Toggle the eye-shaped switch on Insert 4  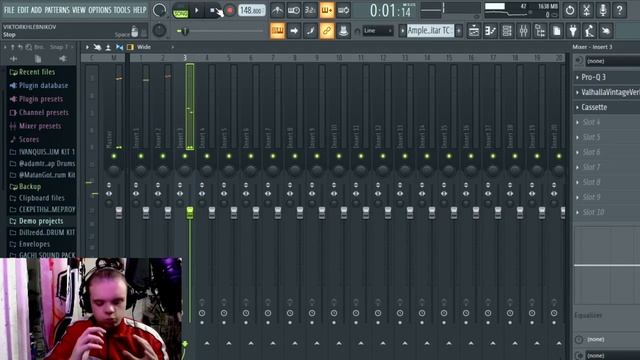click(x=202, y=193)
